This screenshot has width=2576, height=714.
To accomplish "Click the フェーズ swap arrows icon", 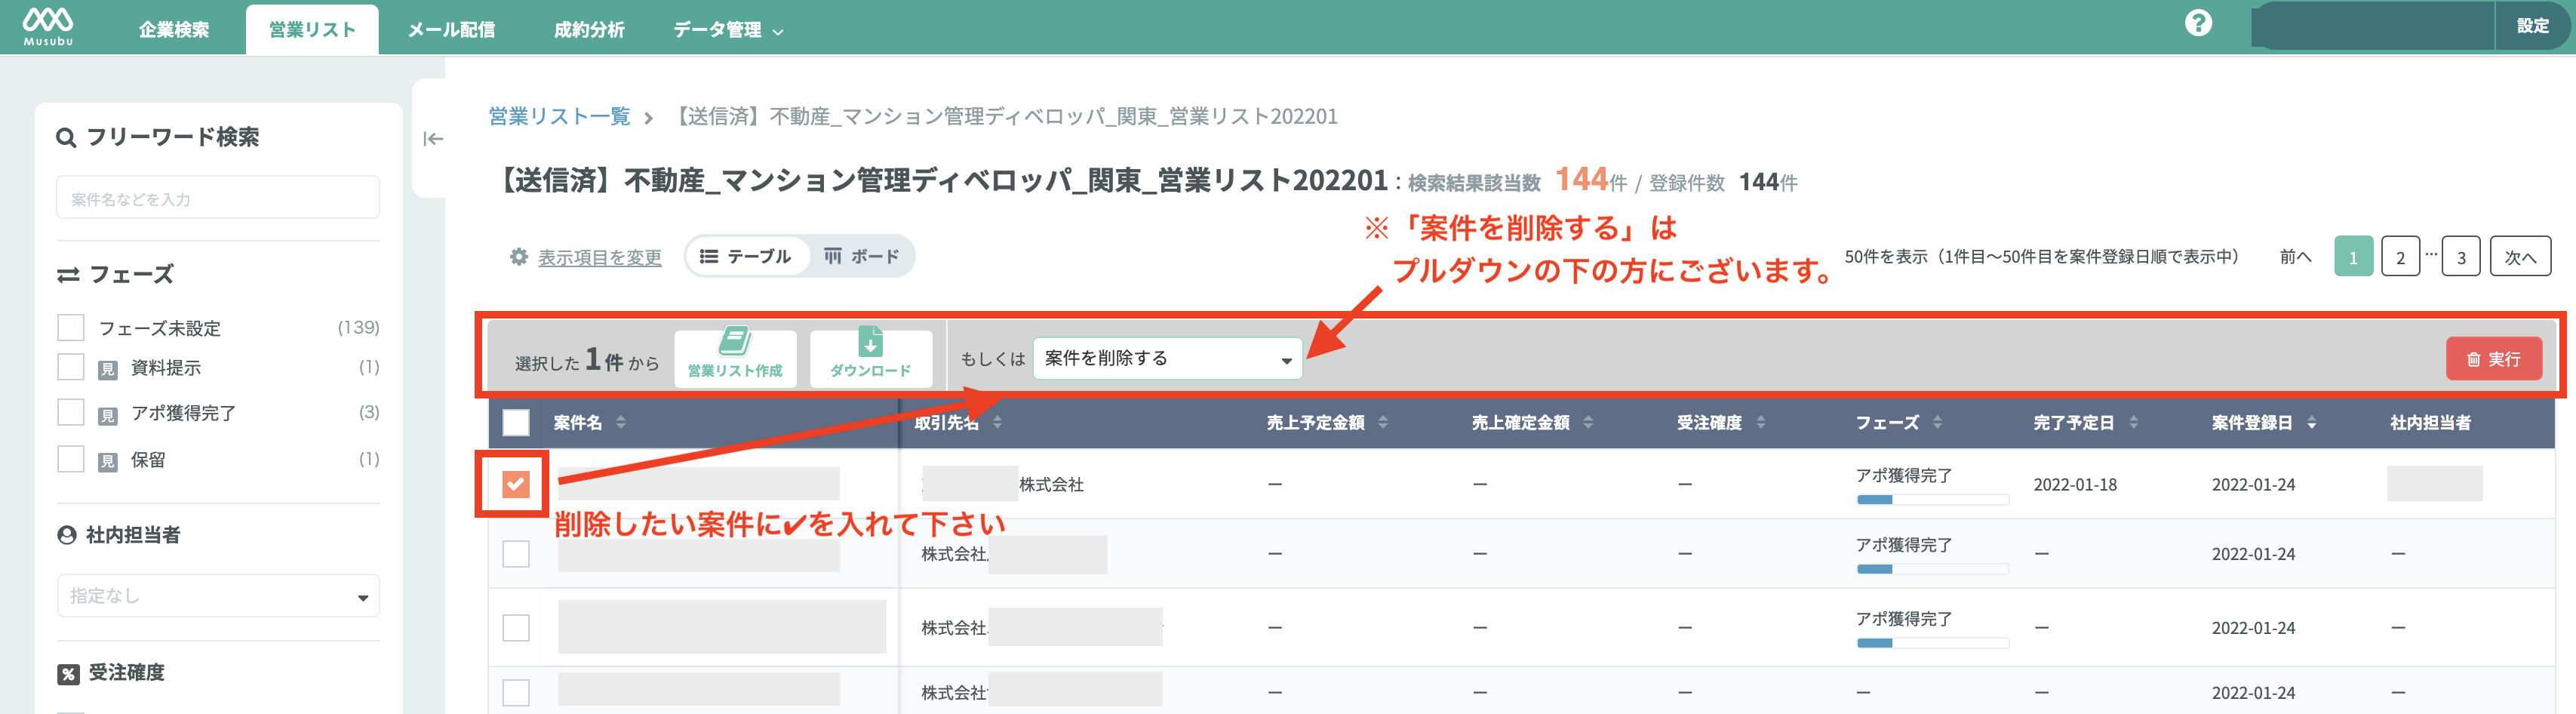I will coord(68,275).
